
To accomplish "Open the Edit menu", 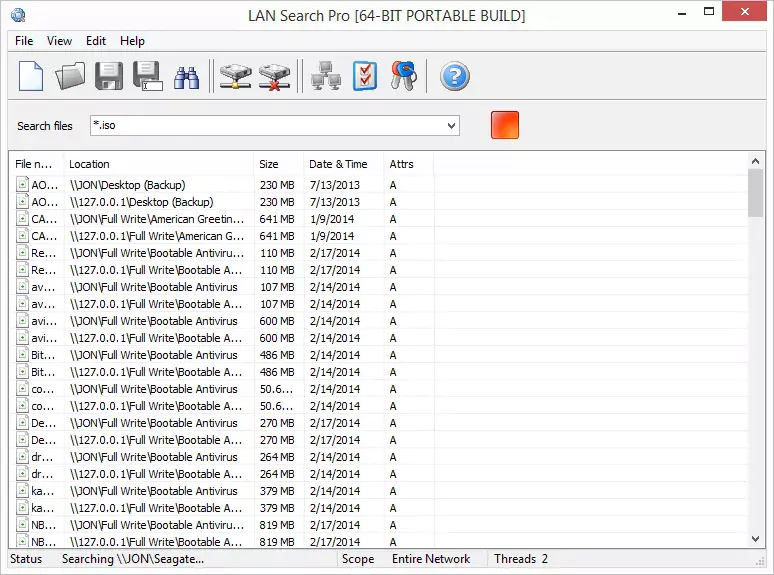I will click(x=96, y=41).
